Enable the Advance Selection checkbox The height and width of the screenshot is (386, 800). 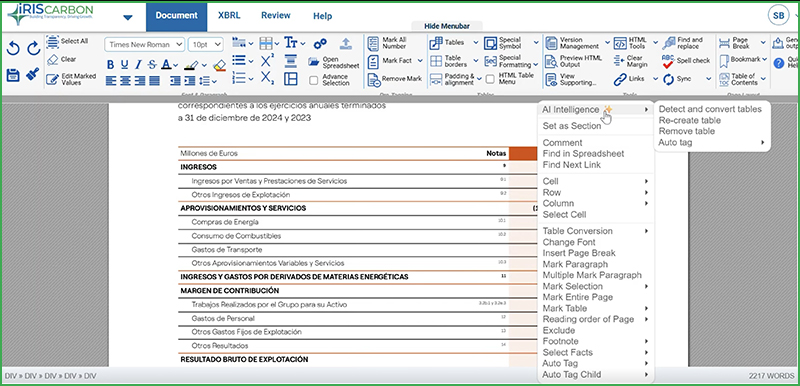click(x=314, y=80)
